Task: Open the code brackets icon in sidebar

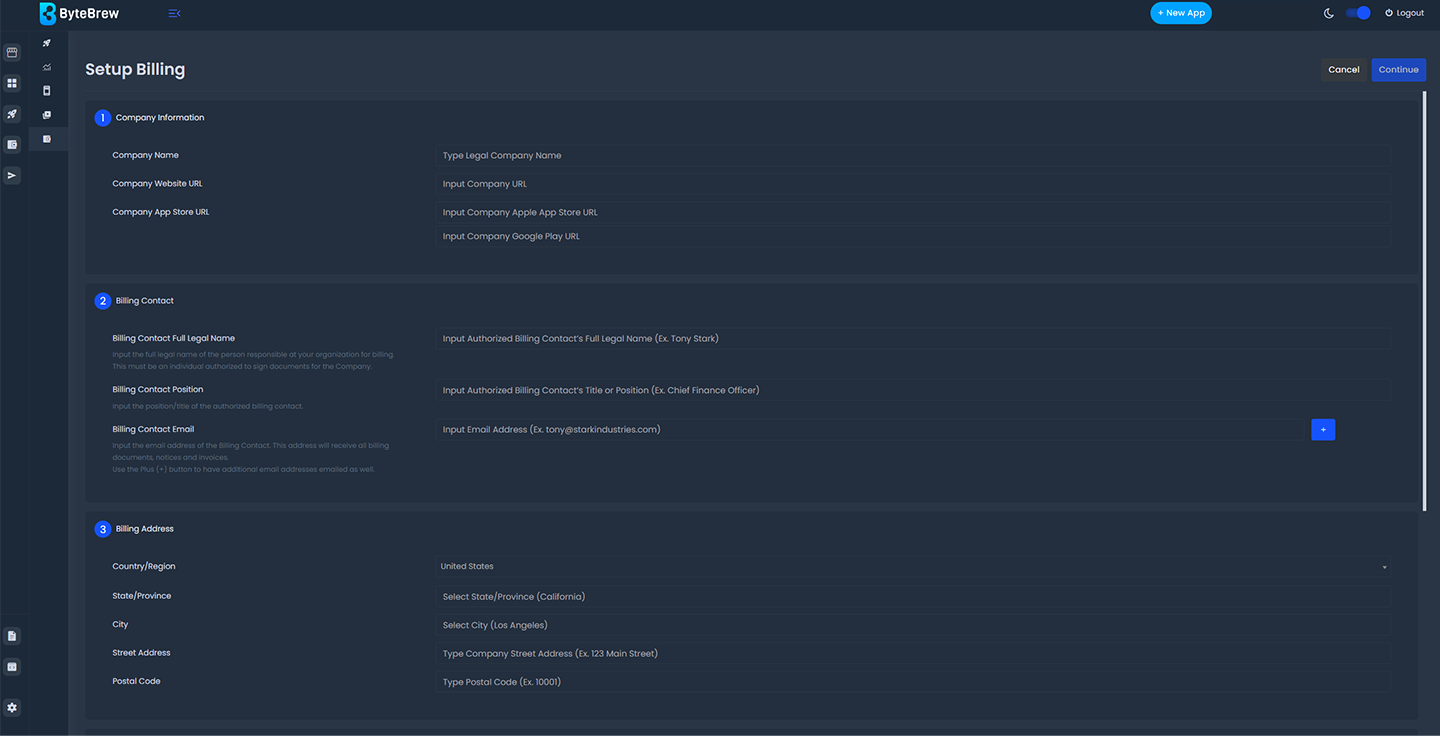Action: pos(13,667)
